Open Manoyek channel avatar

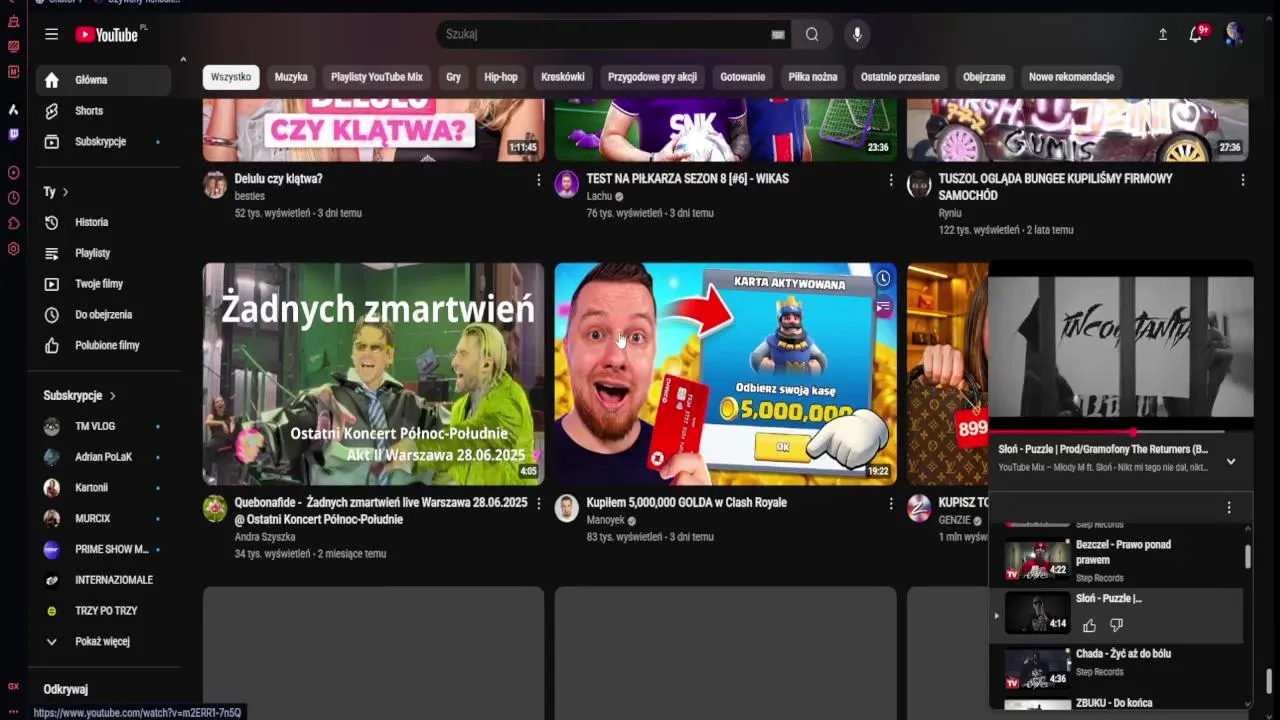567,508
